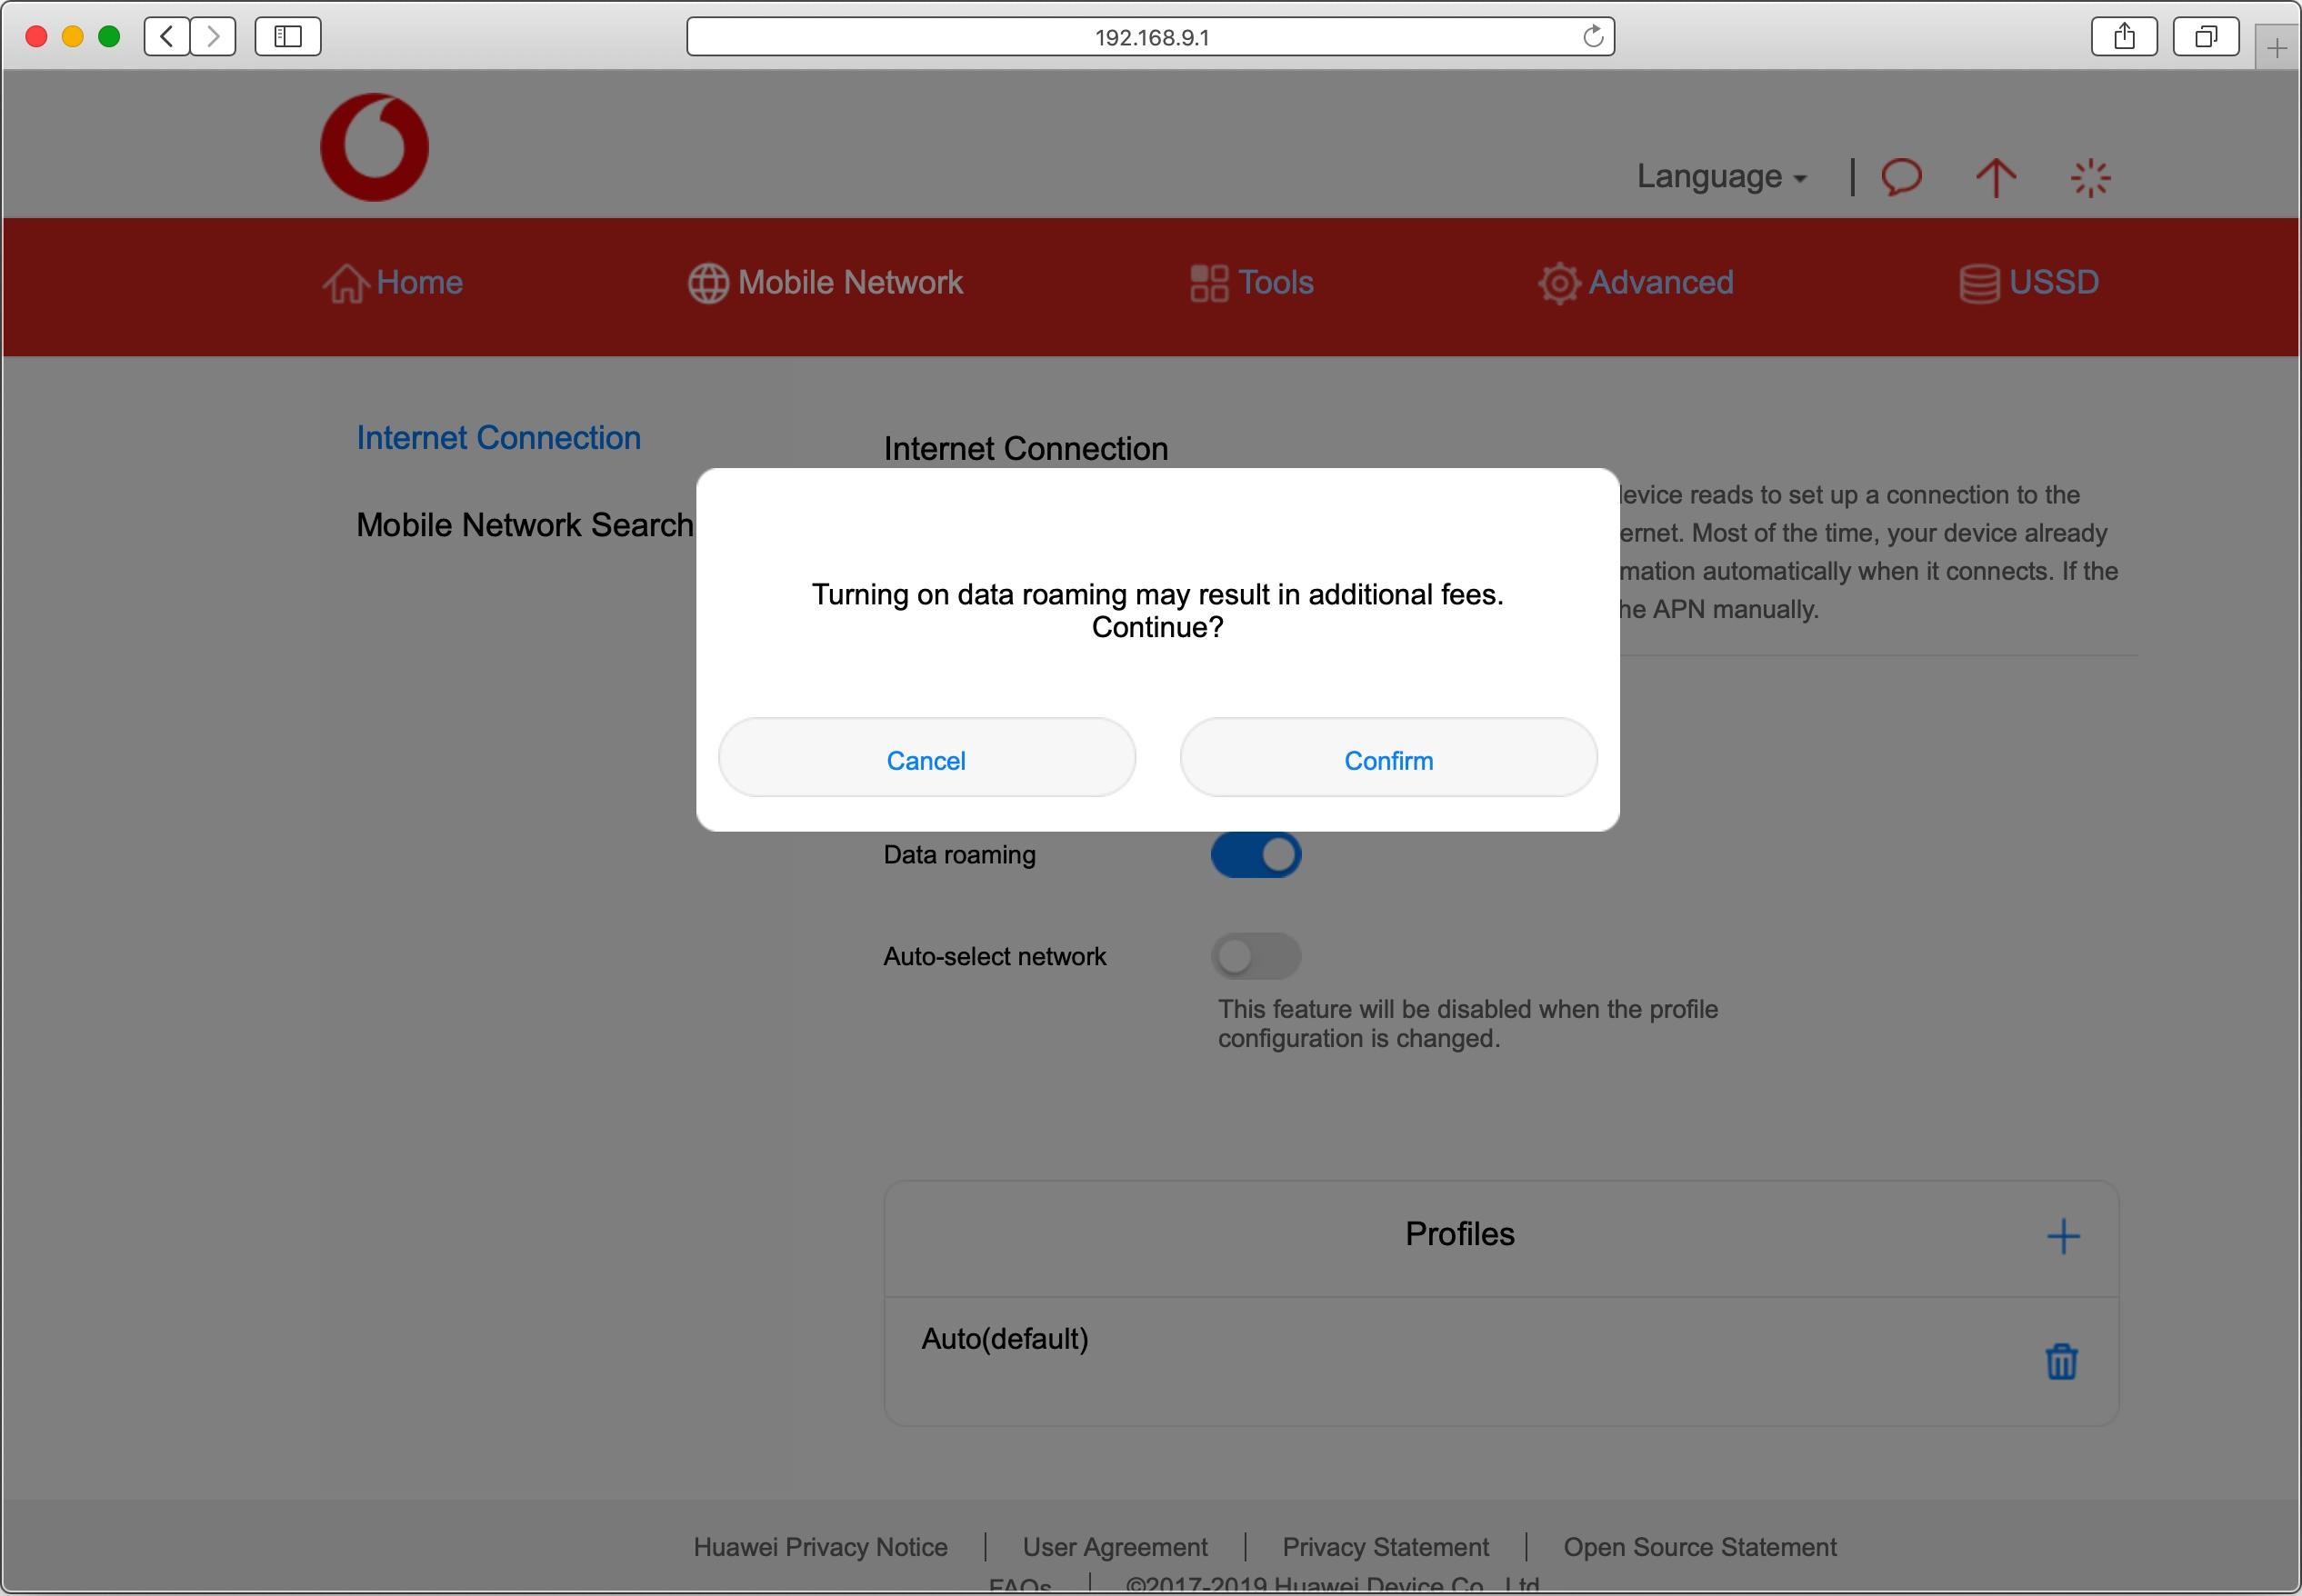
Task: Click the update arrow icon in header
Action: click(1995, 178)
